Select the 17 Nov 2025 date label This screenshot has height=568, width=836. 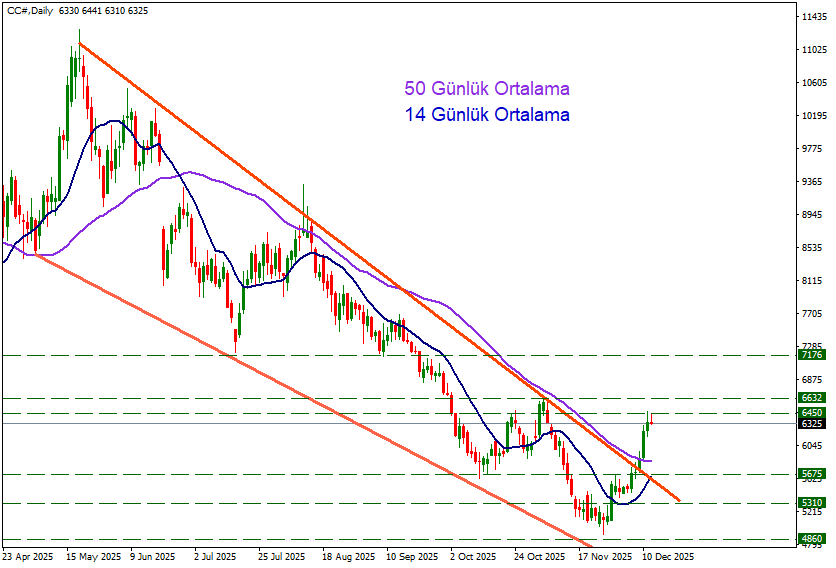606,556
